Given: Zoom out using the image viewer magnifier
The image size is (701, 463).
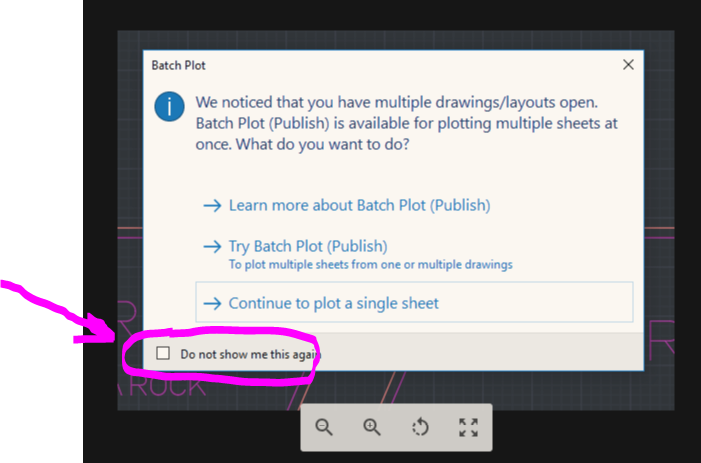Looking at the screenshot, I should [324, 427].
